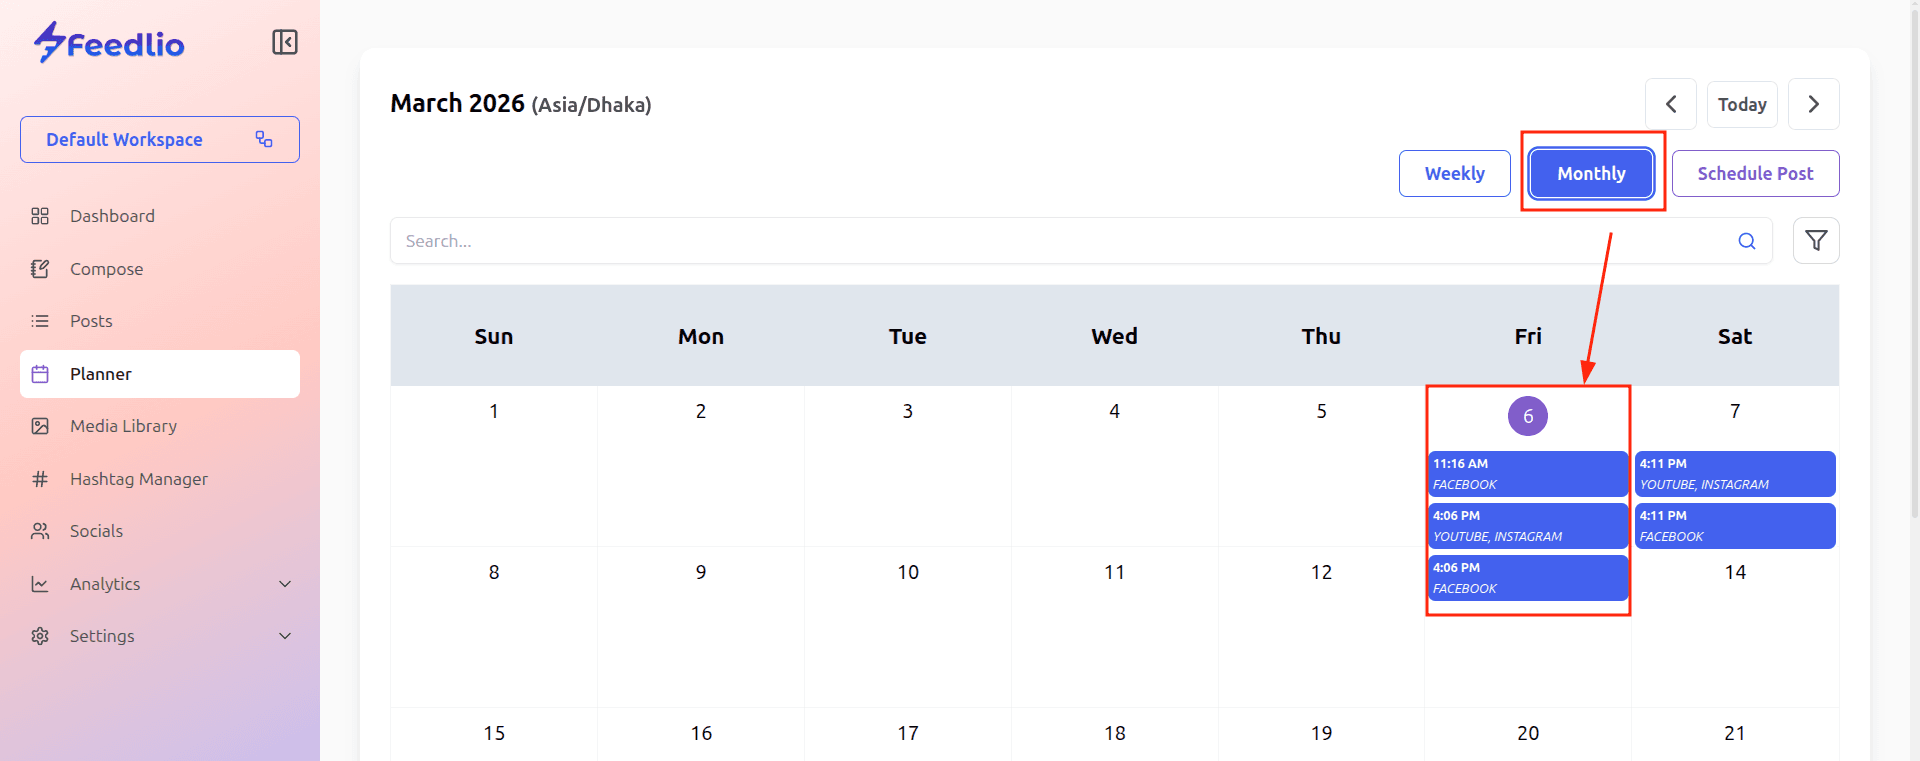Expand the Analytics submenu chevron
This screenshot has height=761, width=1920.
coord(285,584)
